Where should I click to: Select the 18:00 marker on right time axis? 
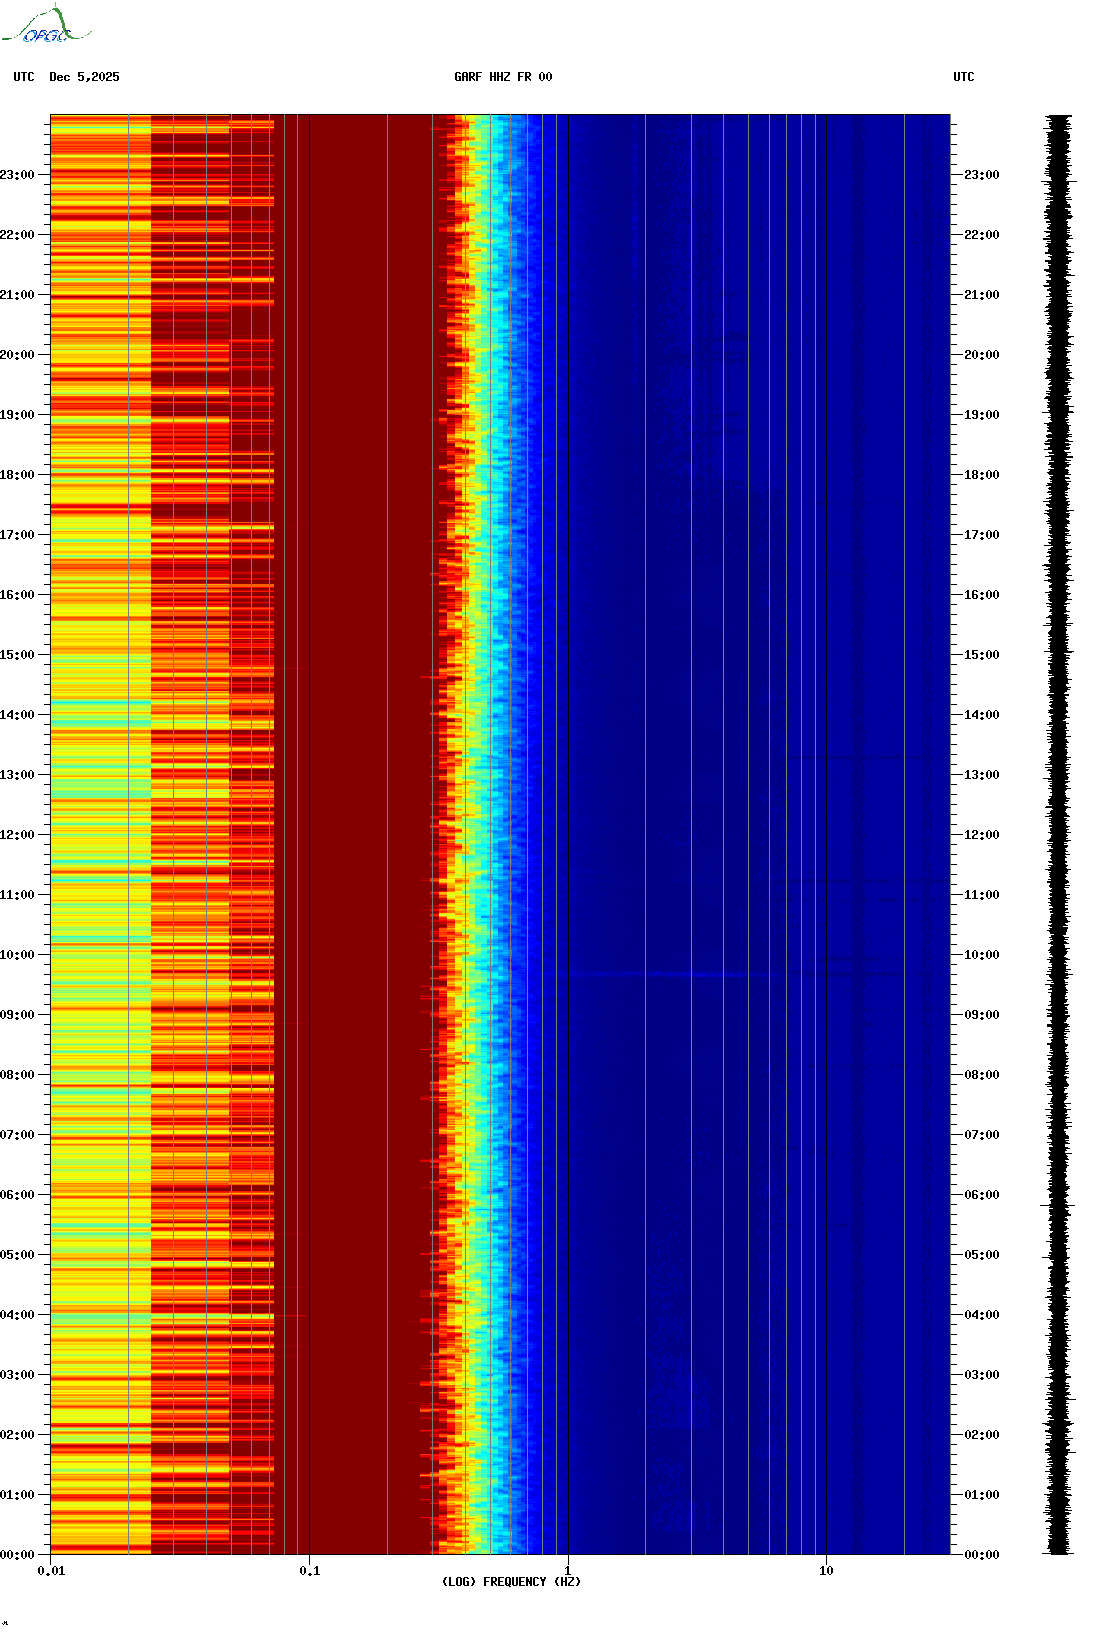point(981,475)
